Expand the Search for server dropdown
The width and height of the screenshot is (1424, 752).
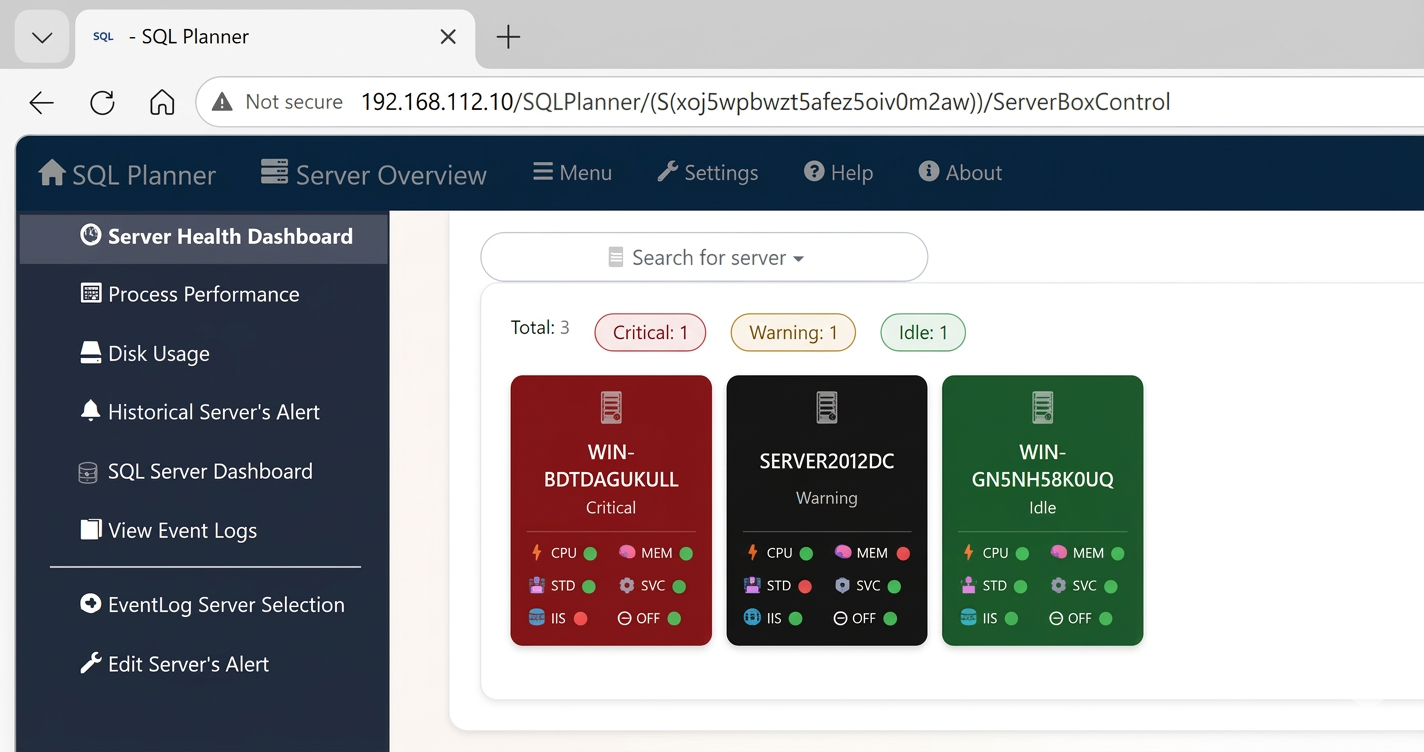703,257
